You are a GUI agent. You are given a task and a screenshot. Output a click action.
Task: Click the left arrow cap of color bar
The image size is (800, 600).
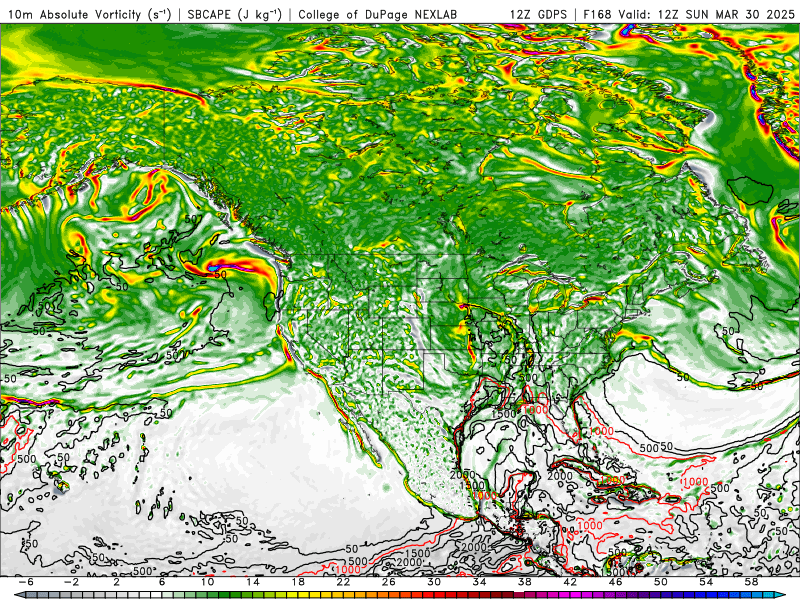[x=18, y=595]
